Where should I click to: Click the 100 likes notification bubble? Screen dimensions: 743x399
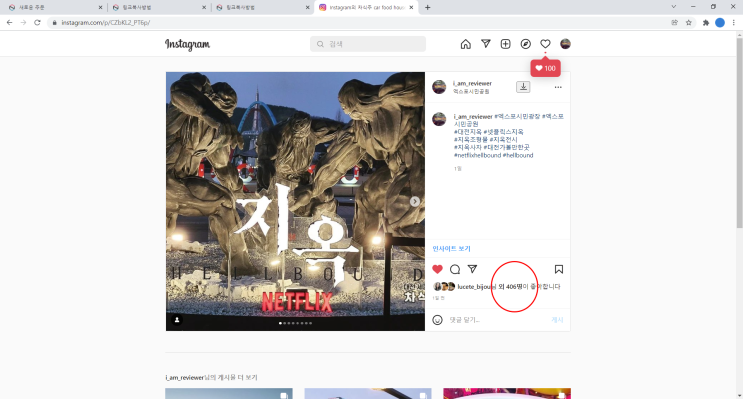click(x=545, y=68)
